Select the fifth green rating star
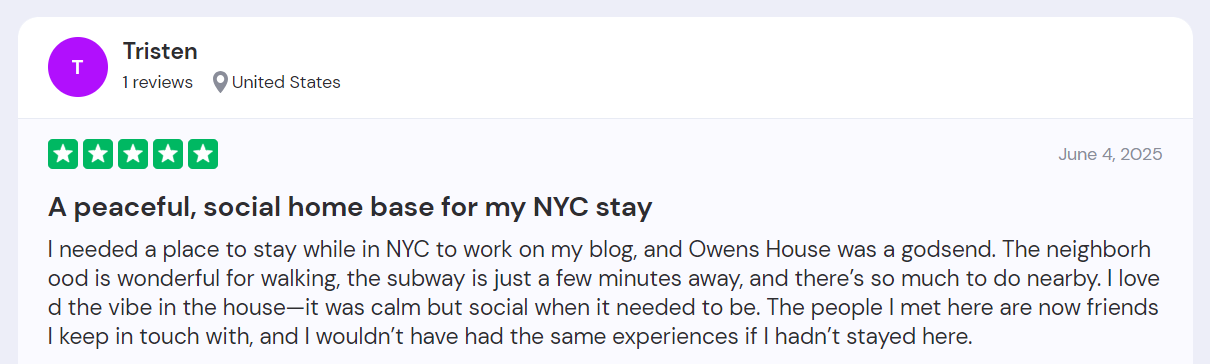1210x364 pixels. 203,154
